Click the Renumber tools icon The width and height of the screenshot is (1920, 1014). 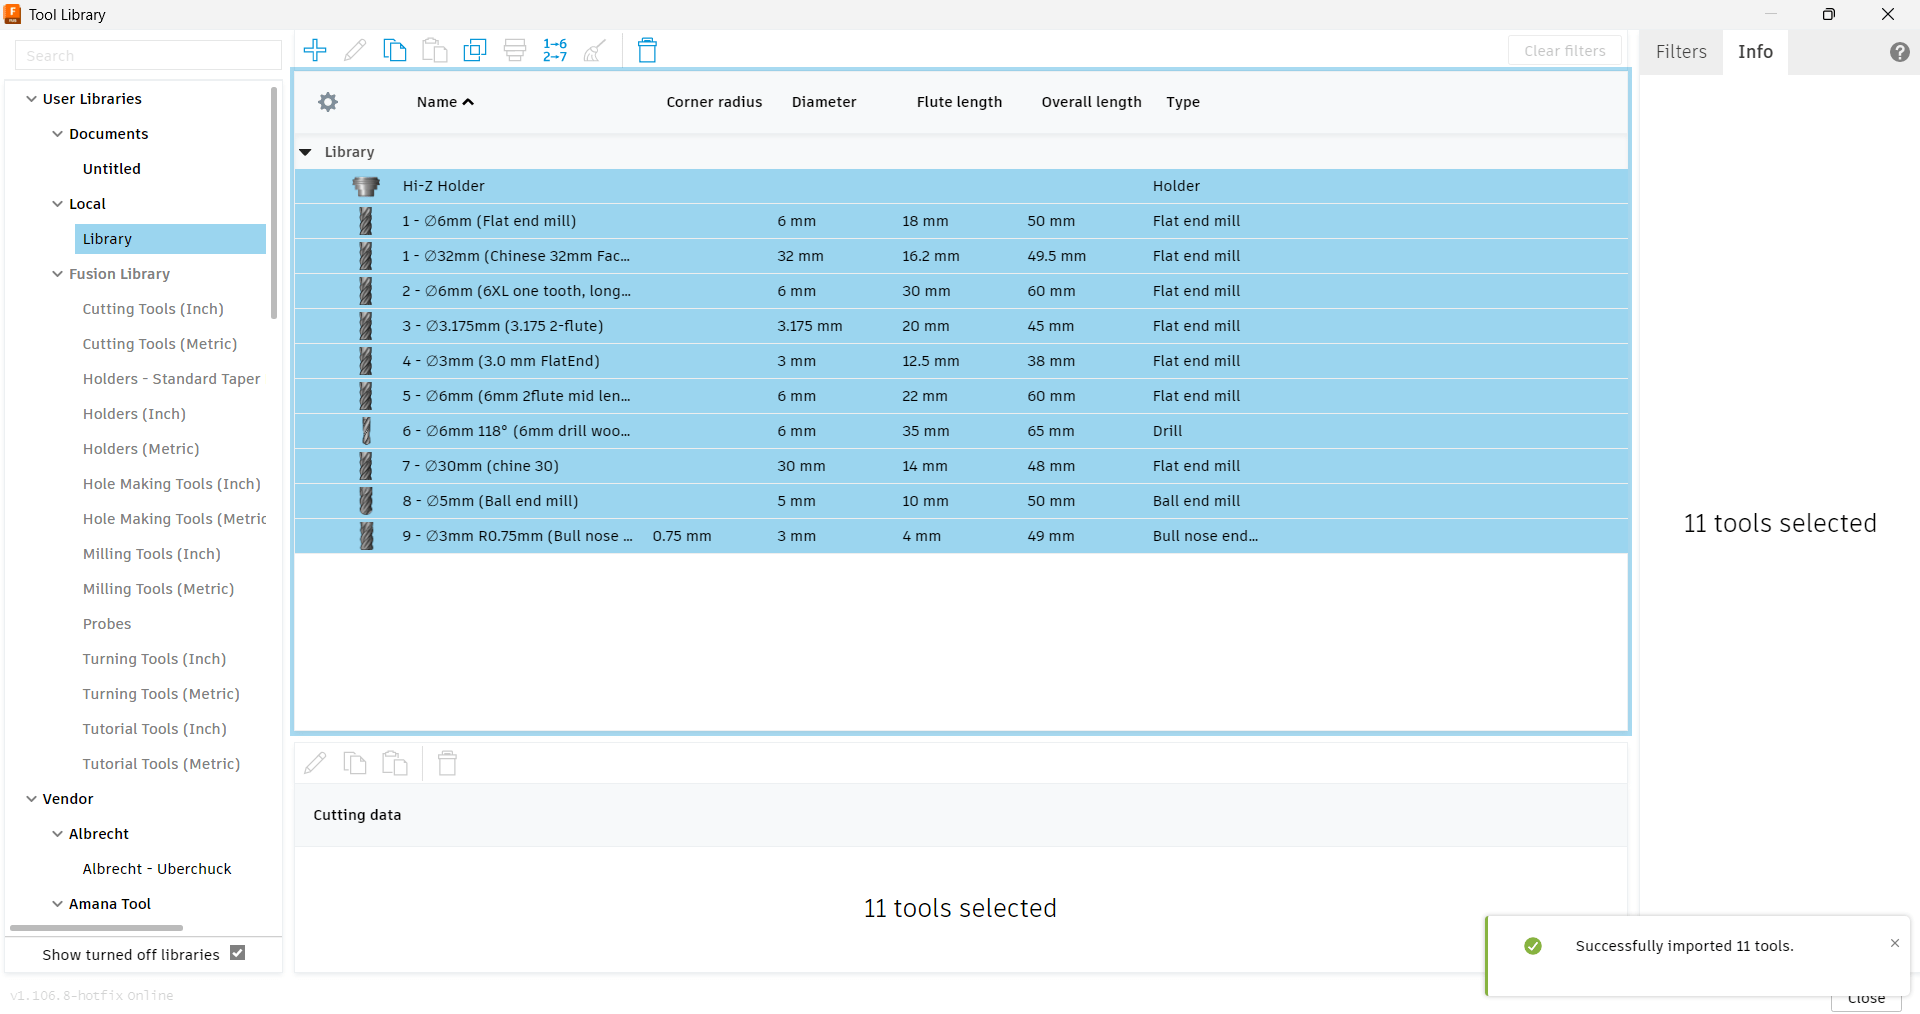(x=555, y=50)
